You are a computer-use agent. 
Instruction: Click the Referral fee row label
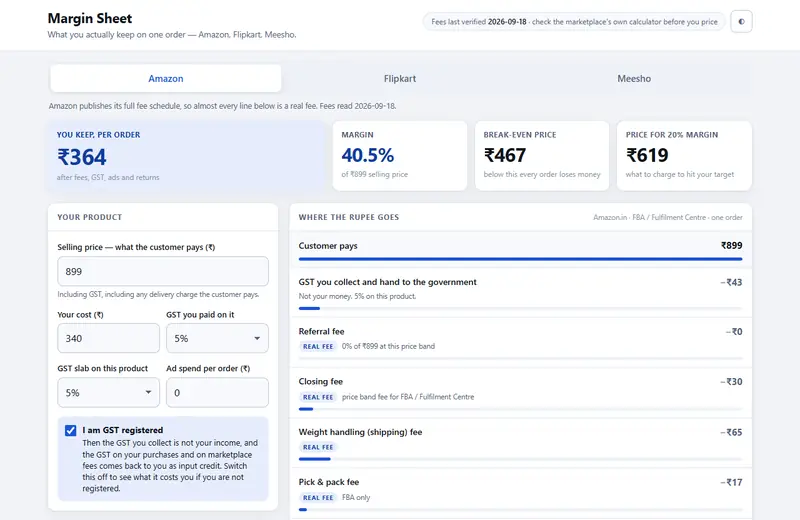pos(321,331)
